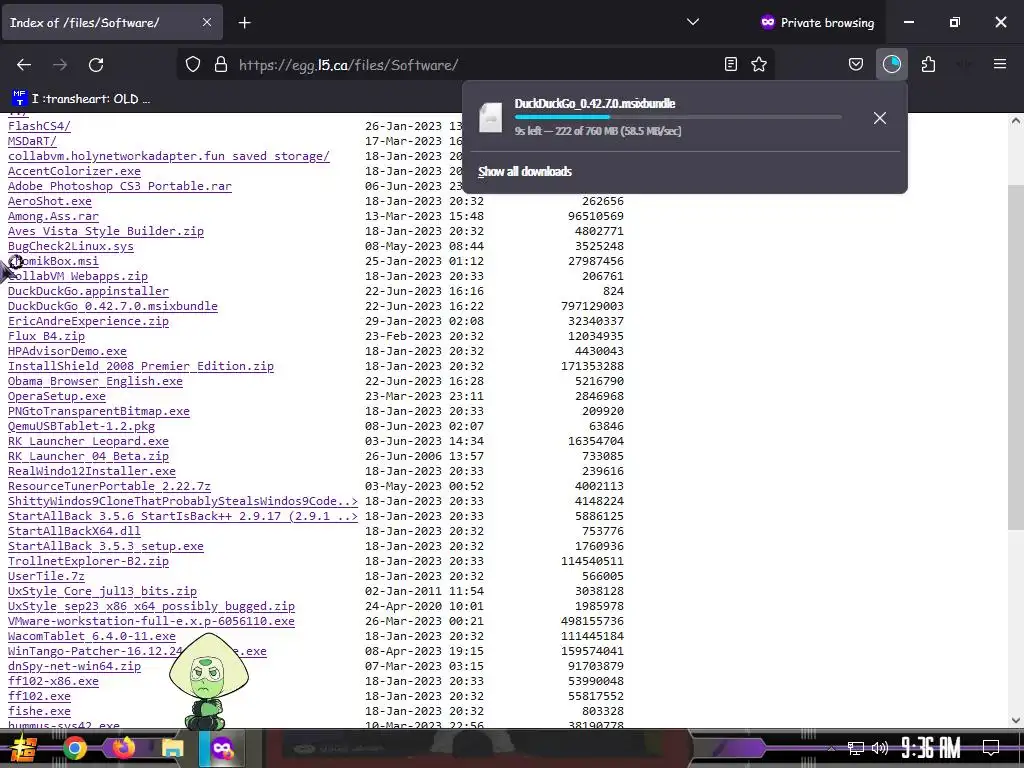Save to Pocket icon
The image size is (1024, 768).
coord(856,64)
